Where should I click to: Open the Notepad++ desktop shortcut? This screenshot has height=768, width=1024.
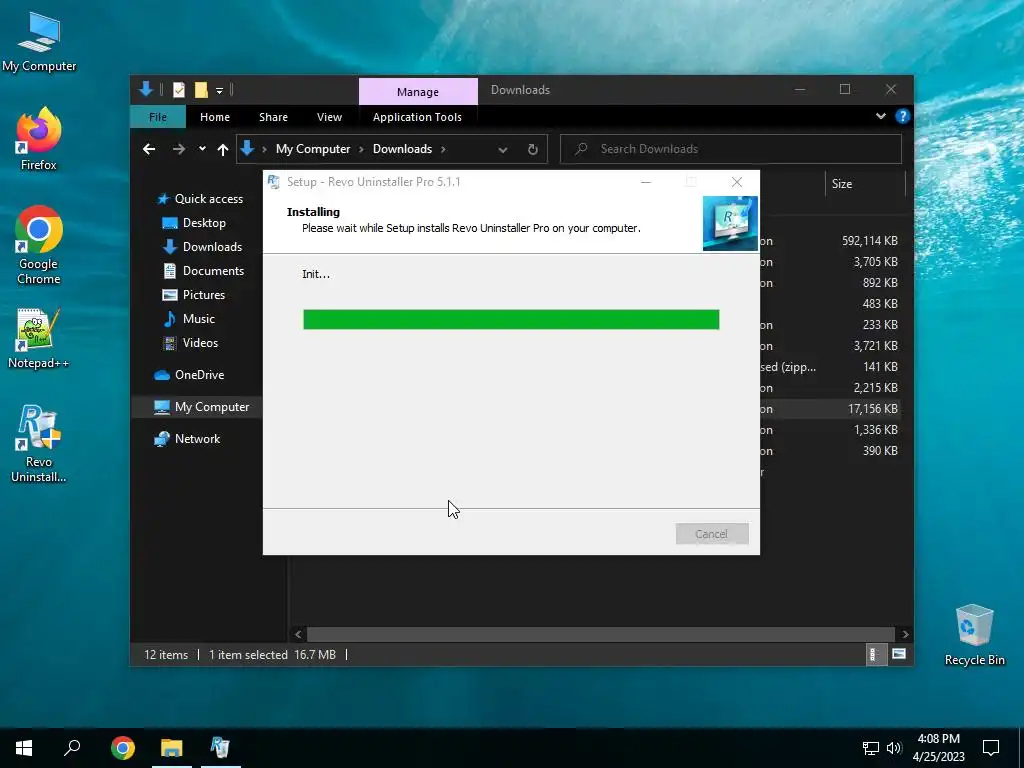pos(39,338)
